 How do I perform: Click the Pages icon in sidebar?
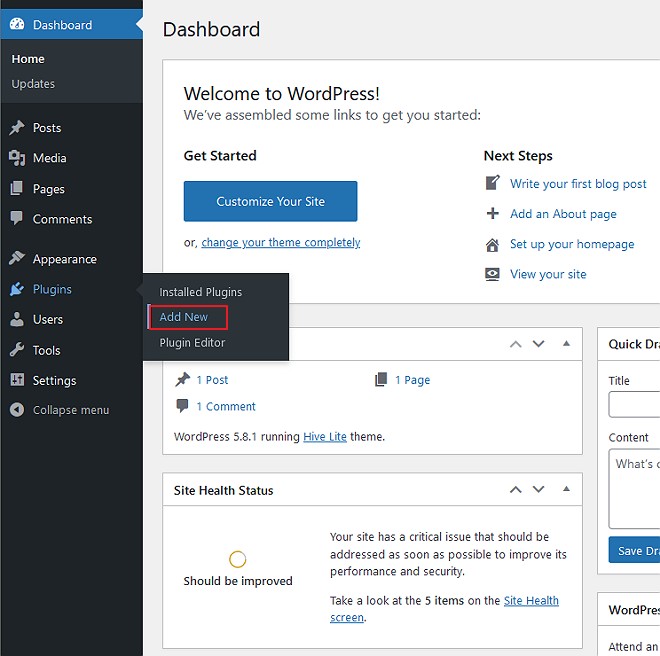[x=16, y=188]
